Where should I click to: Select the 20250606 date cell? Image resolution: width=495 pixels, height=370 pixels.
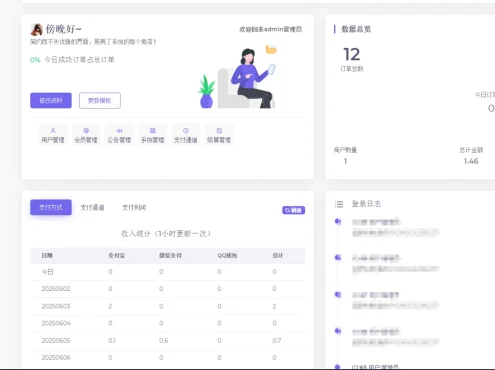tap(56, 357)
